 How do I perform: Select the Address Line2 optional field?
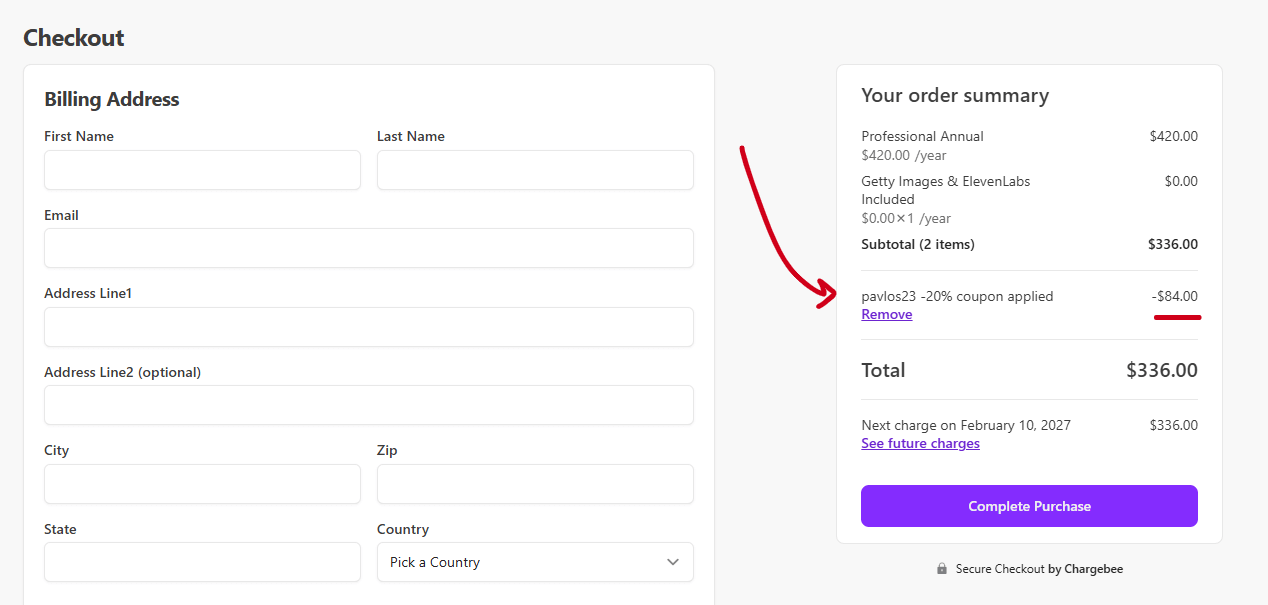point(368,405)
